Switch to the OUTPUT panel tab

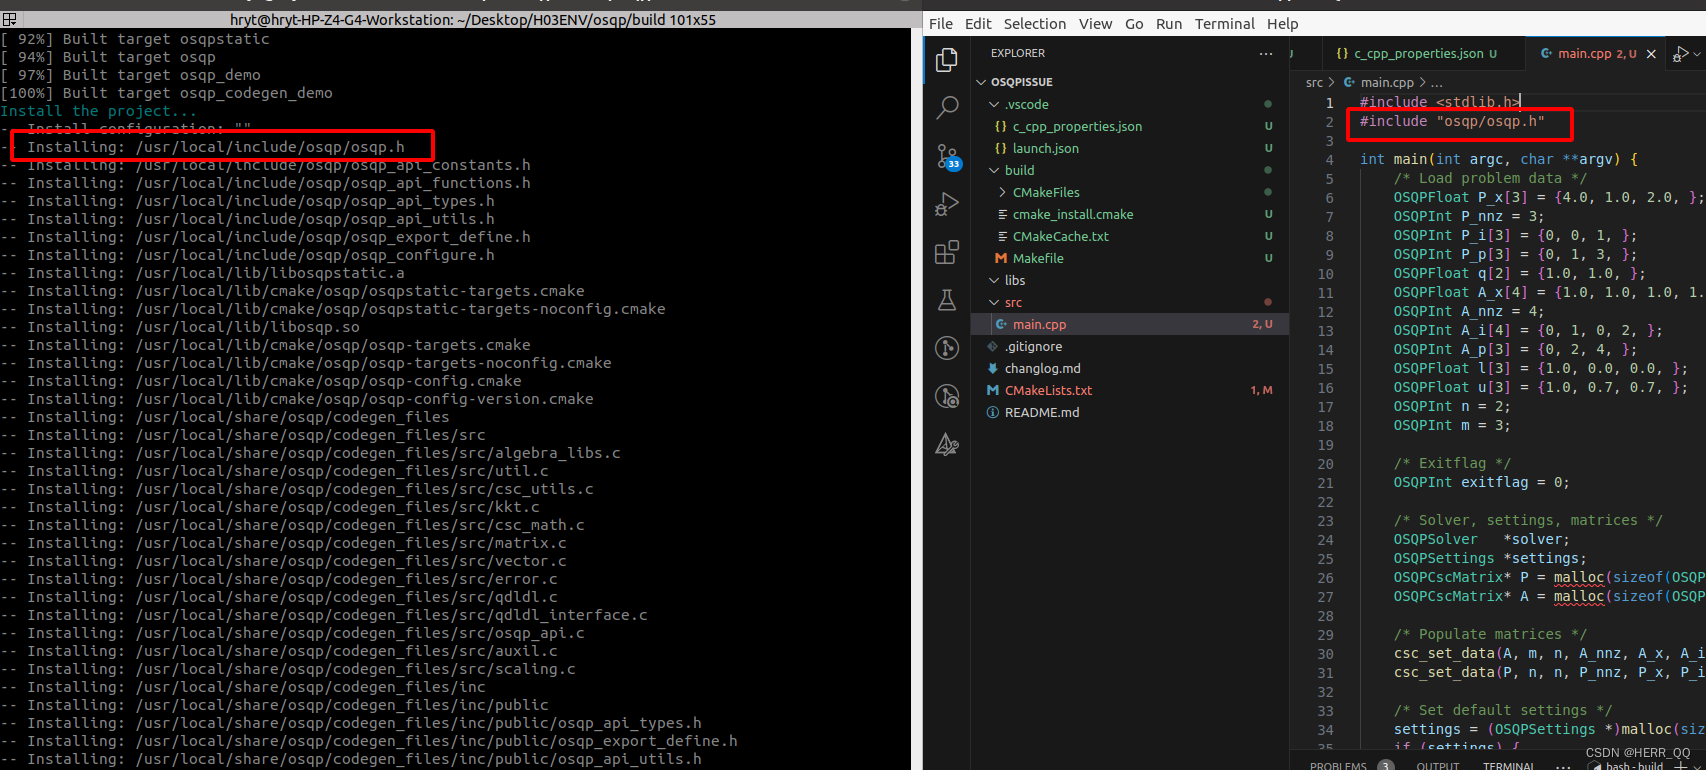pyautogui.click(x=1438, y=766)
